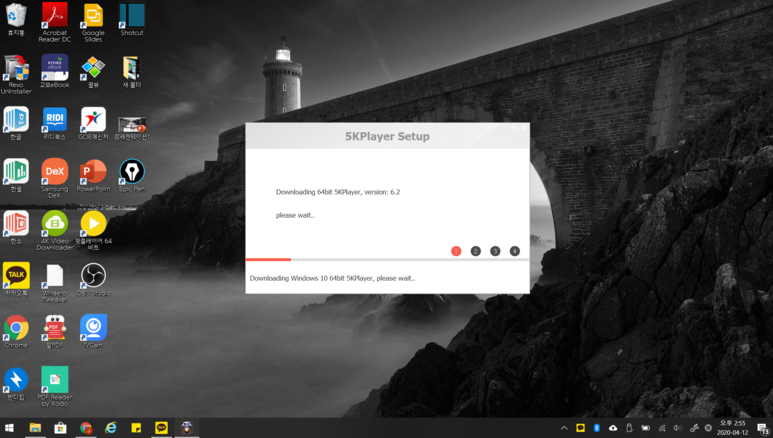
Task: Click the battery status tray icon
Action: pos(645,428)
